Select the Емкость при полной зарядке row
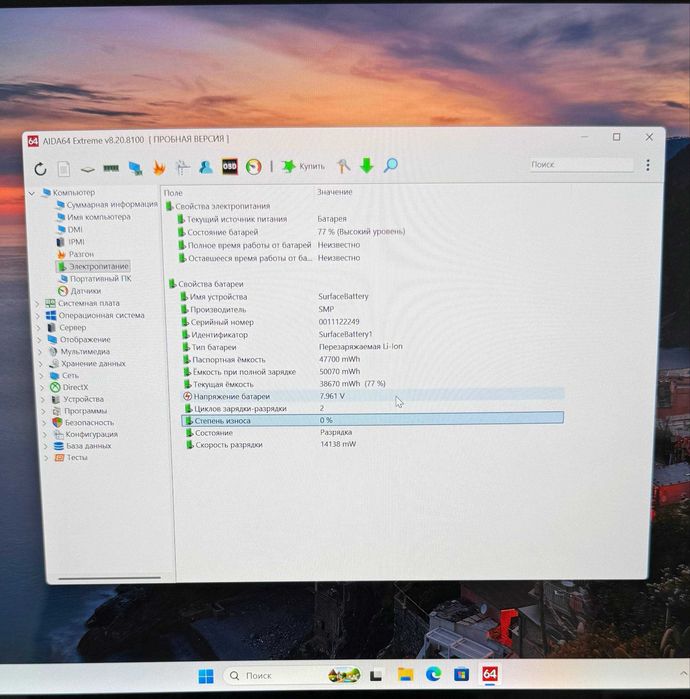This screenshot has height=699, width=690. tap(373, 372)
